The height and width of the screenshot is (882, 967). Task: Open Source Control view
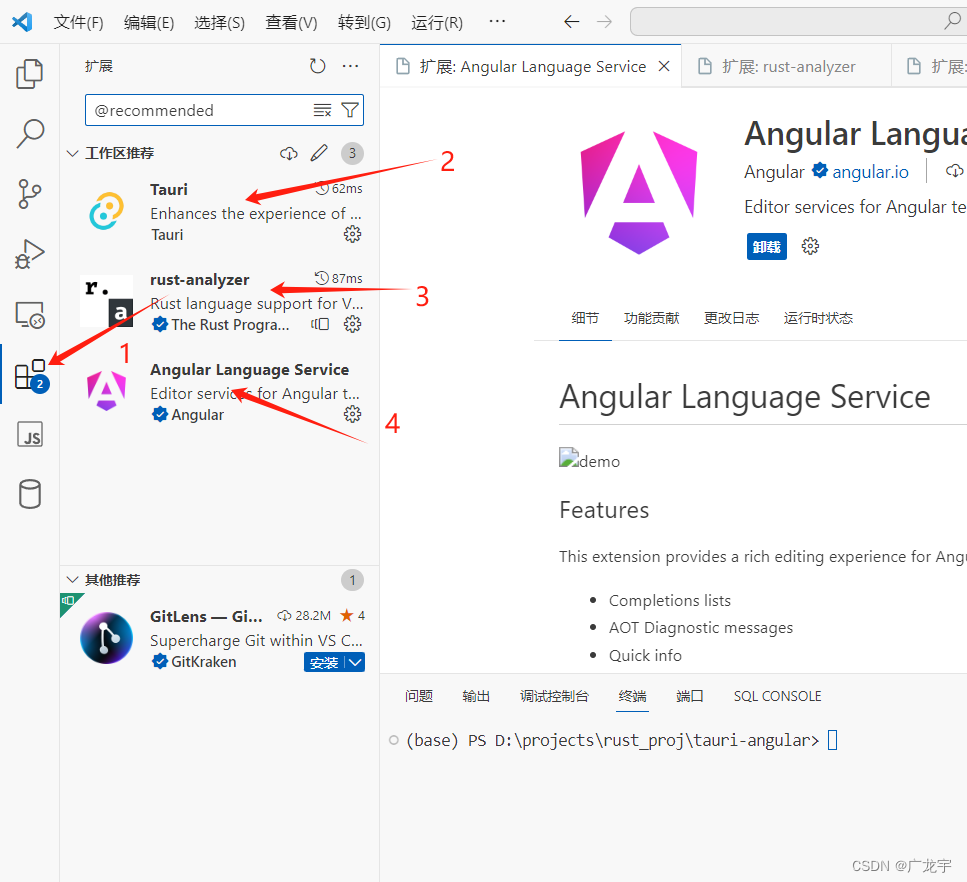pyautogui.click(x=30, y=194)
